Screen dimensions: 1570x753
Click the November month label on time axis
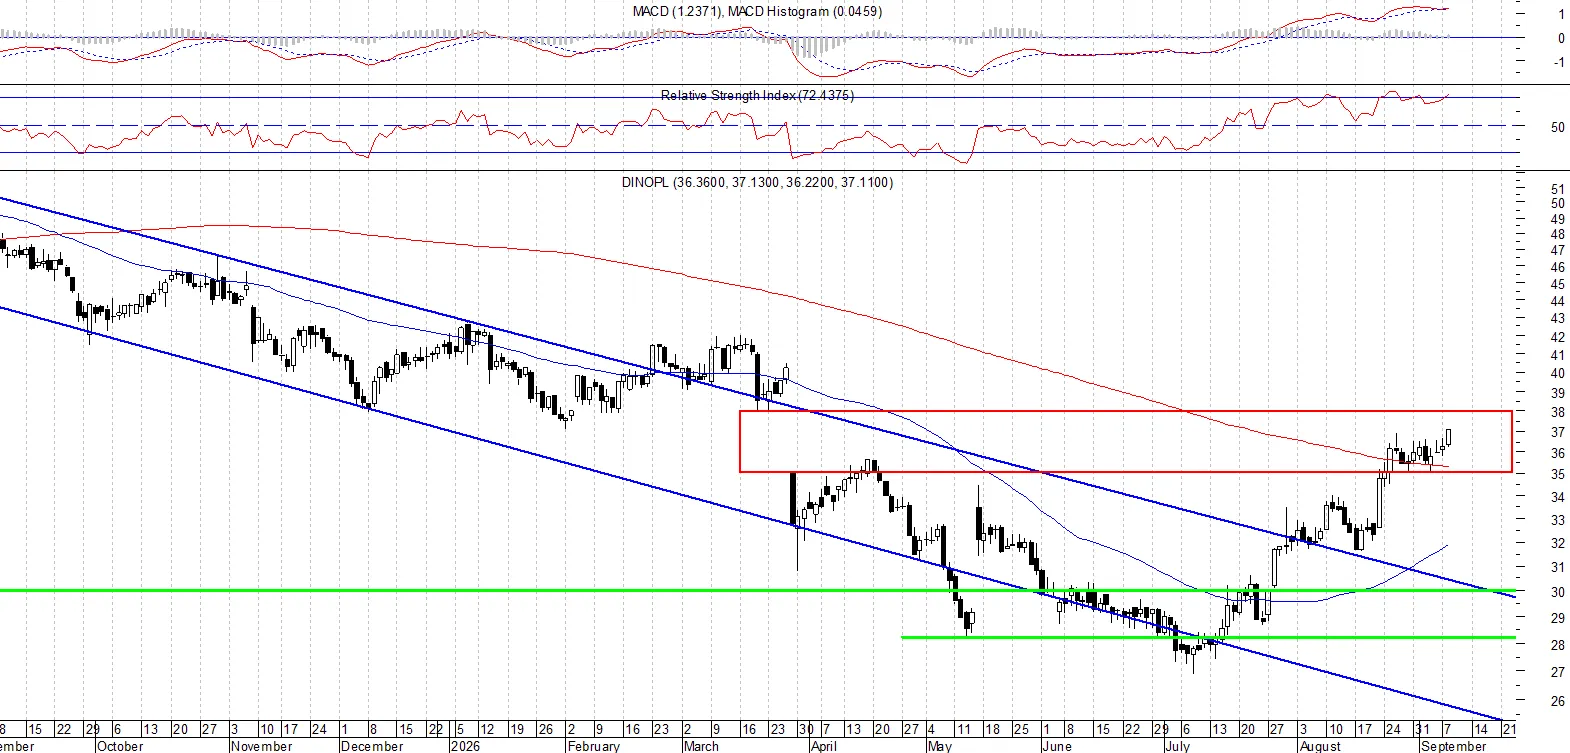pyautogui.click(x=261, y=746)
